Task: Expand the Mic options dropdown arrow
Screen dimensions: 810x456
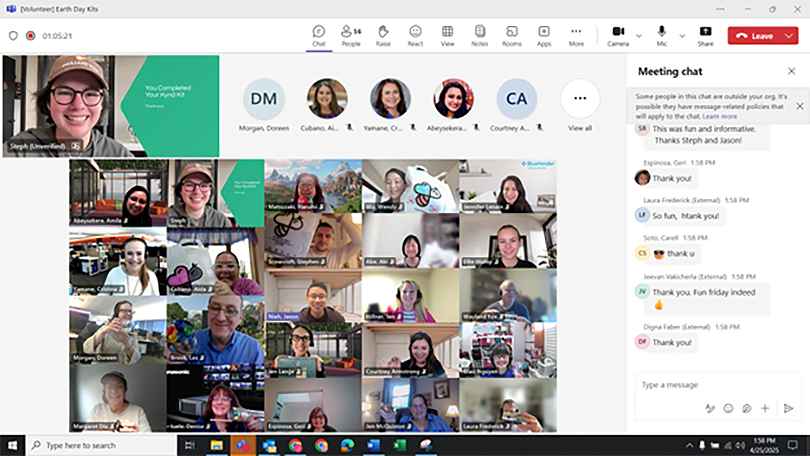Action: (682, 35)
